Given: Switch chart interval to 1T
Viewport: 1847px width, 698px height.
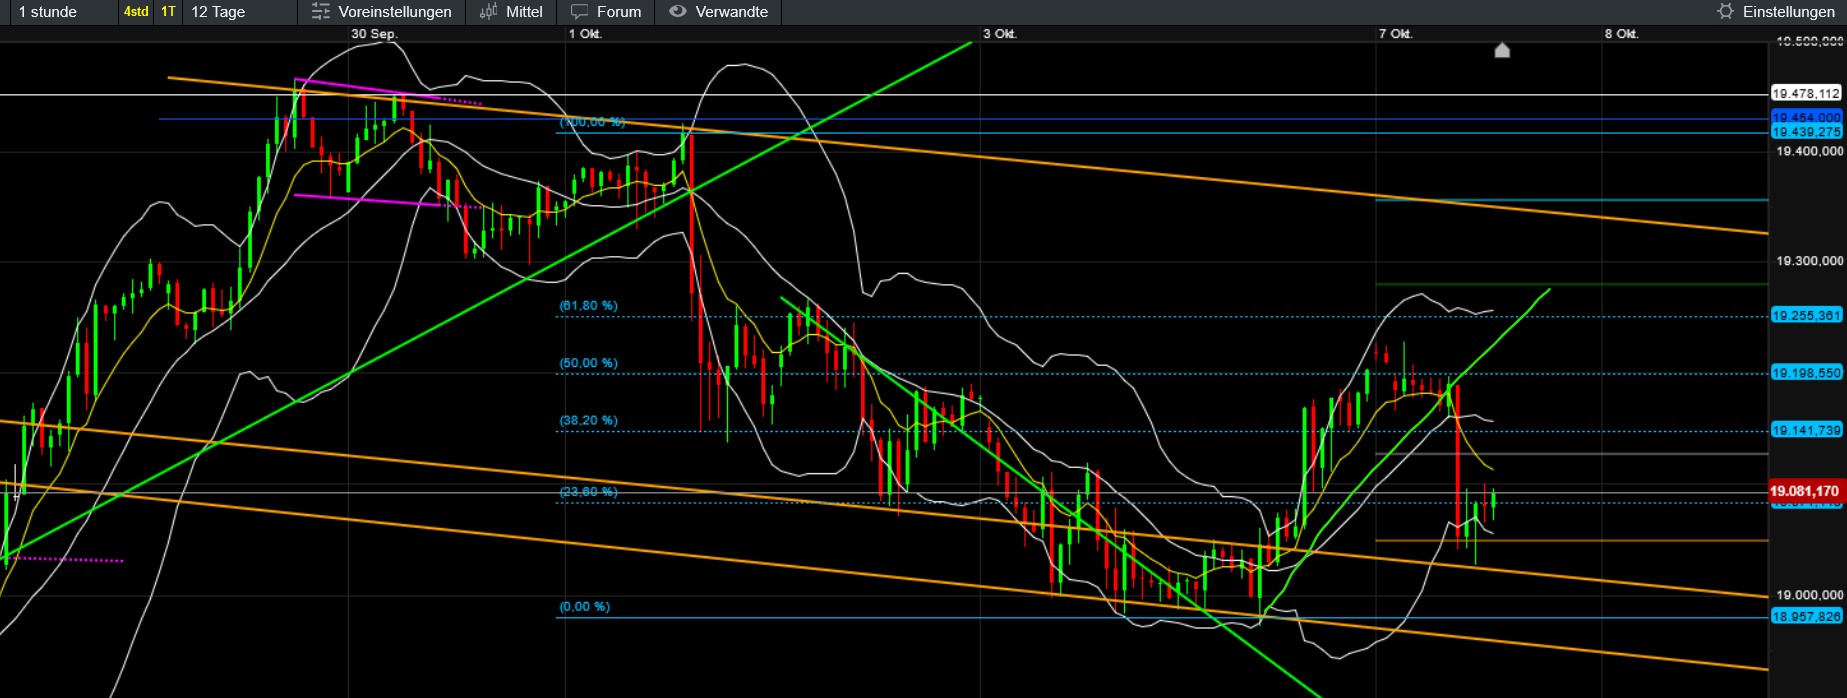Looking at the screenshot, I should point(168,12).
